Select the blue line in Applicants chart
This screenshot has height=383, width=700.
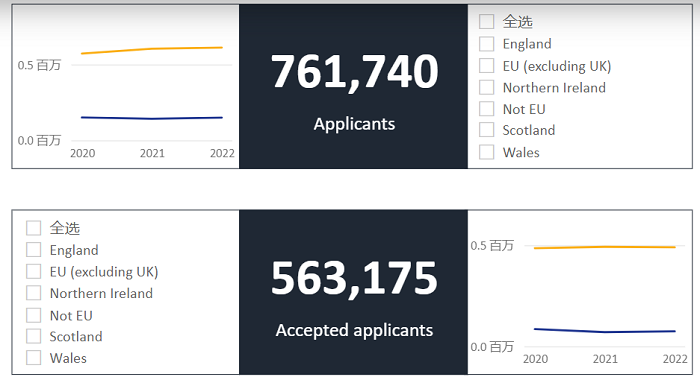pos(152,118)
